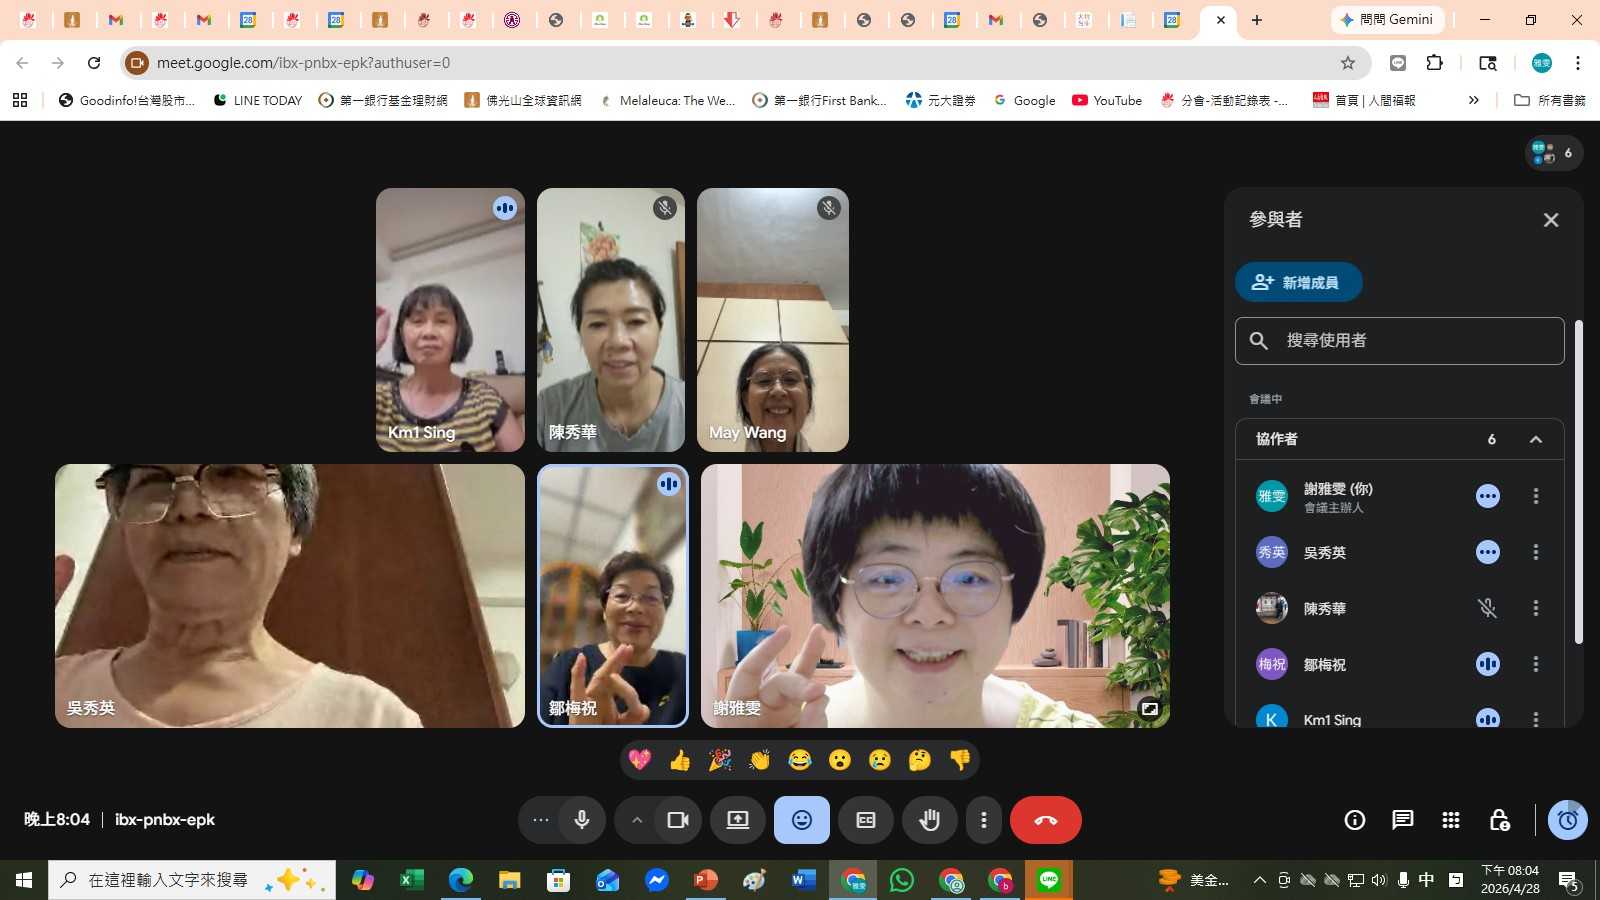
Task: Open the YouTube bookmark
Action: (x=1107, y=100)
